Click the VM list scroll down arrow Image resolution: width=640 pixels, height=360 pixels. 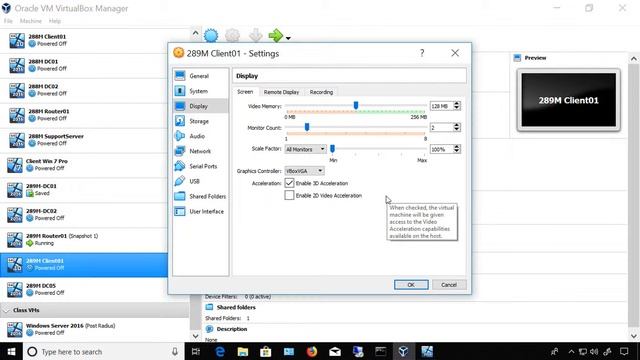coord(196,336)
